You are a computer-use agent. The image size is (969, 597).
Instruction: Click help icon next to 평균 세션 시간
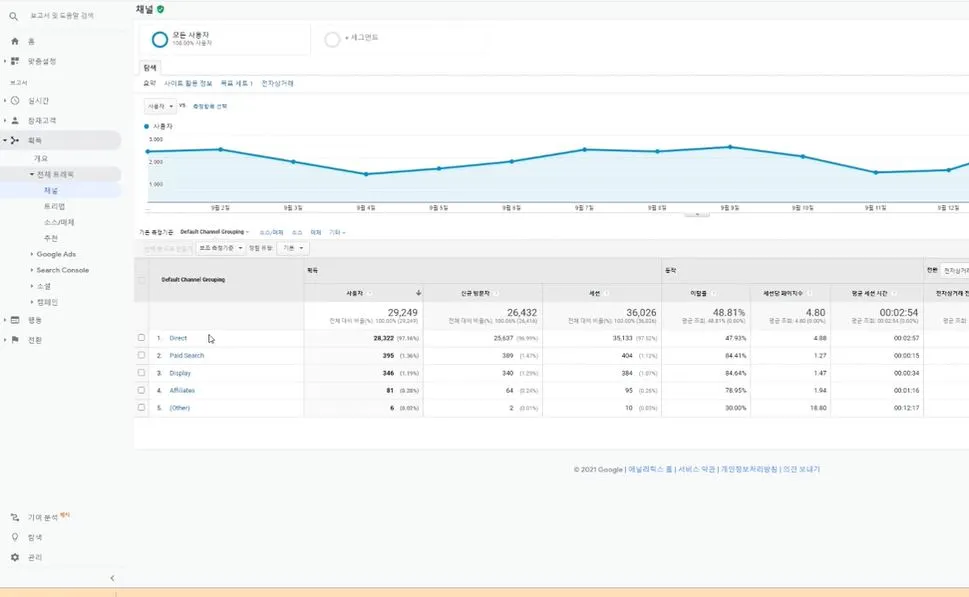(894, 293)
